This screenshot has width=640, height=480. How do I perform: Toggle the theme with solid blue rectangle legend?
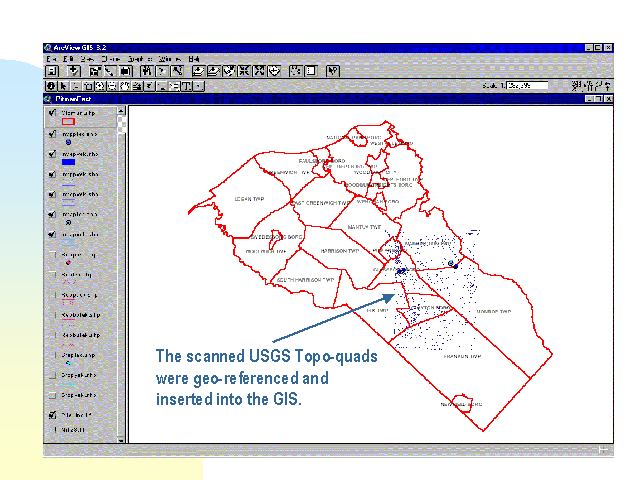(x=50, y=154)
